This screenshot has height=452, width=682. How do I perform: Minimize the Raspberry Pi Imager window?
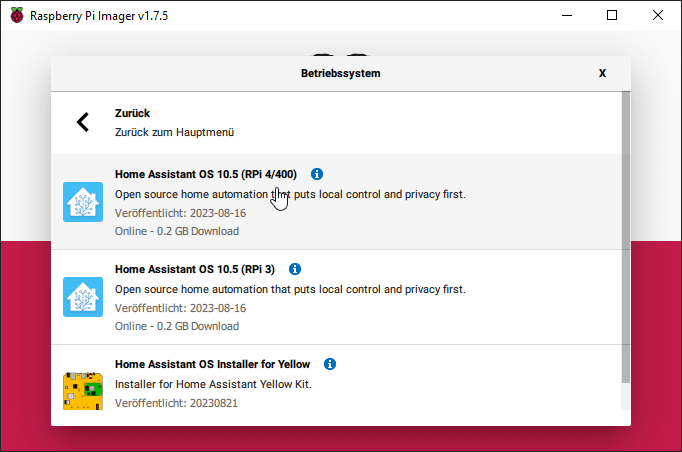[566, 15]
